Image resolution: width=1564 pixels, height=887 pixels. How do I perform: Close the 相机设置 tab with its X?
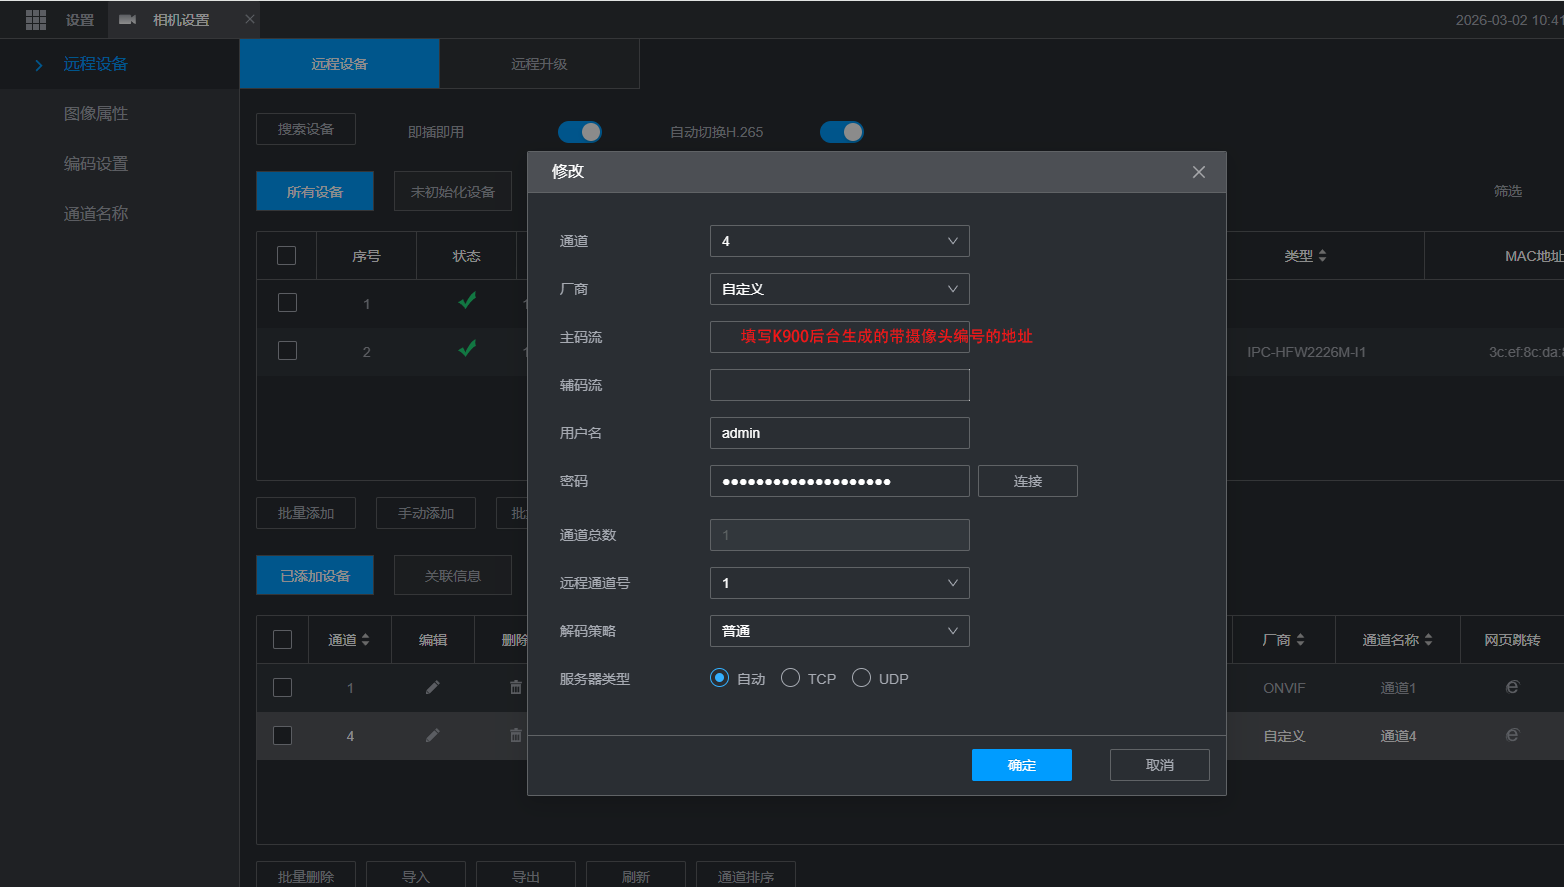pos(250,19)
